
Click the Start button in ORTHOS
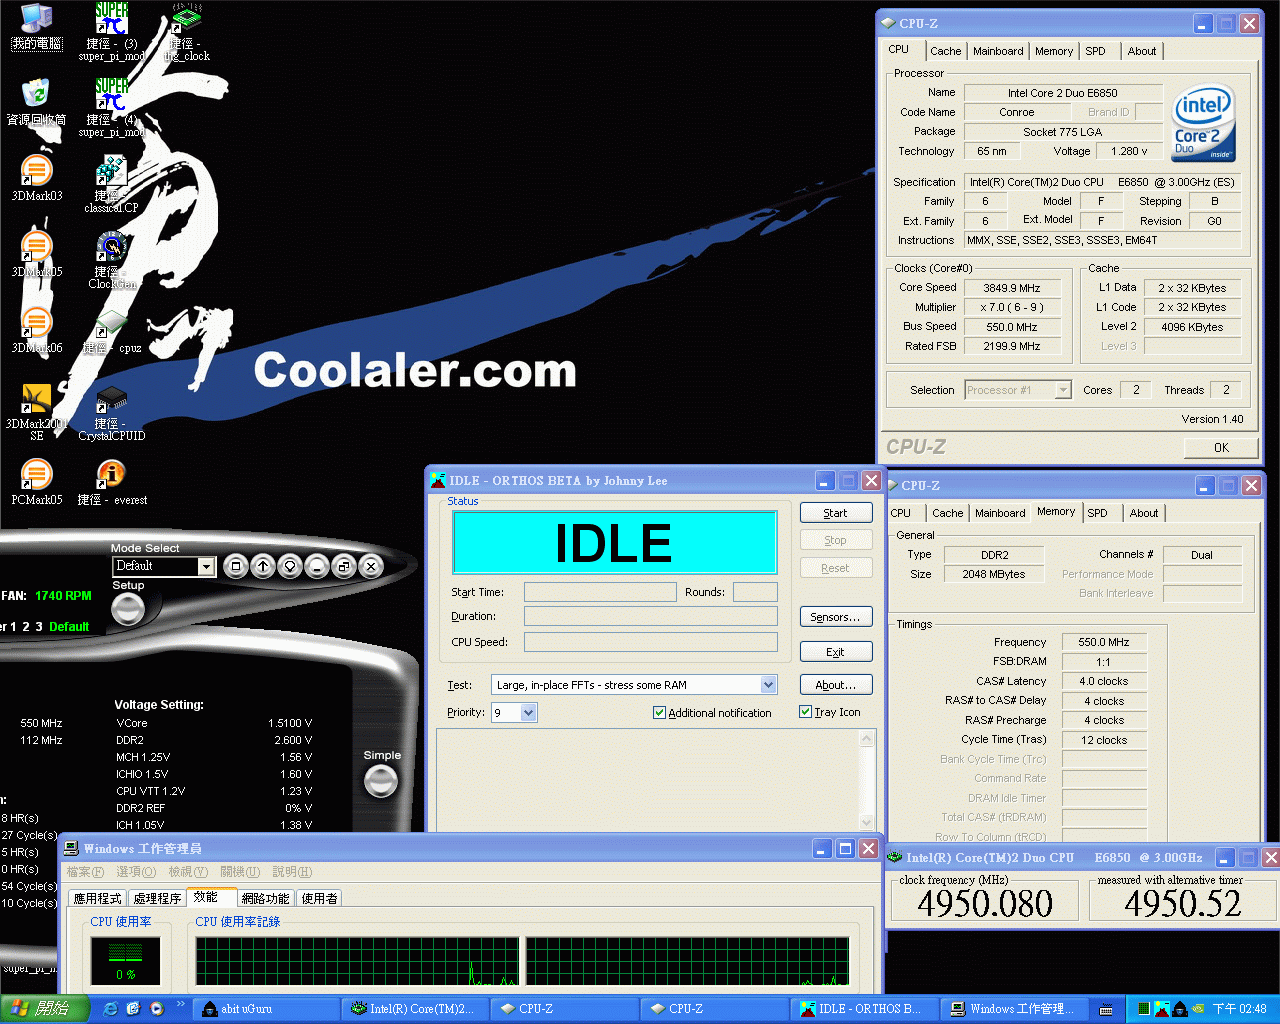[836, 513]
